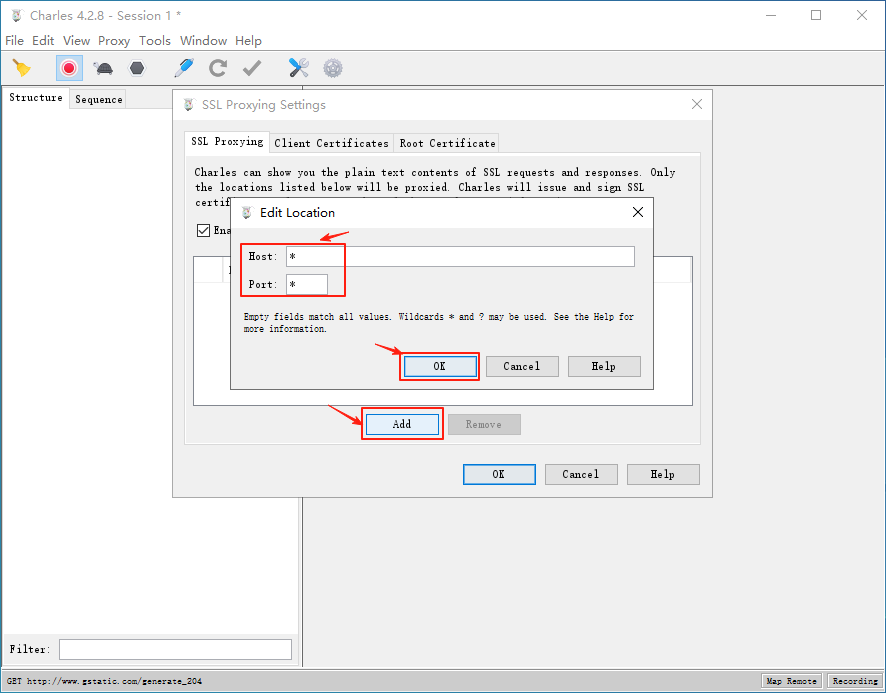Switch to the Structure tab

[36, 97]
